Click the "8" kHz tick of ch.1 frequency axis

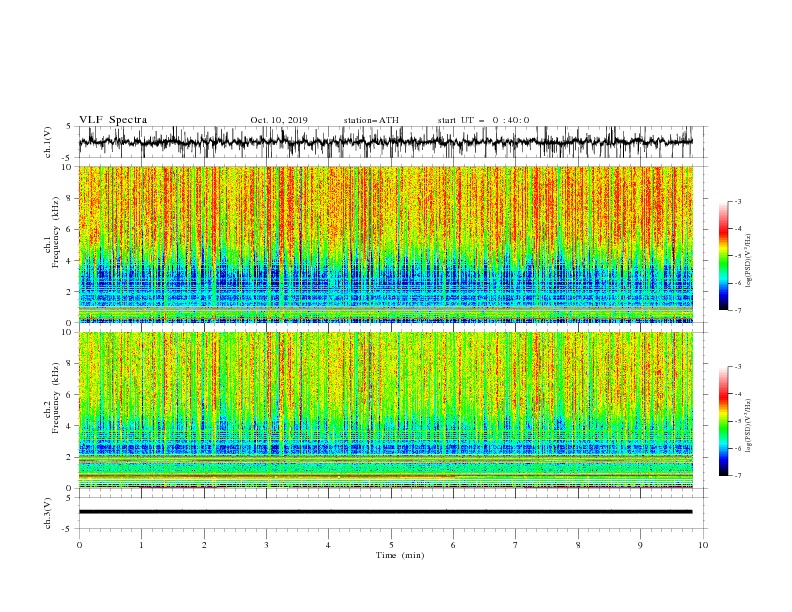click(69, 198)
